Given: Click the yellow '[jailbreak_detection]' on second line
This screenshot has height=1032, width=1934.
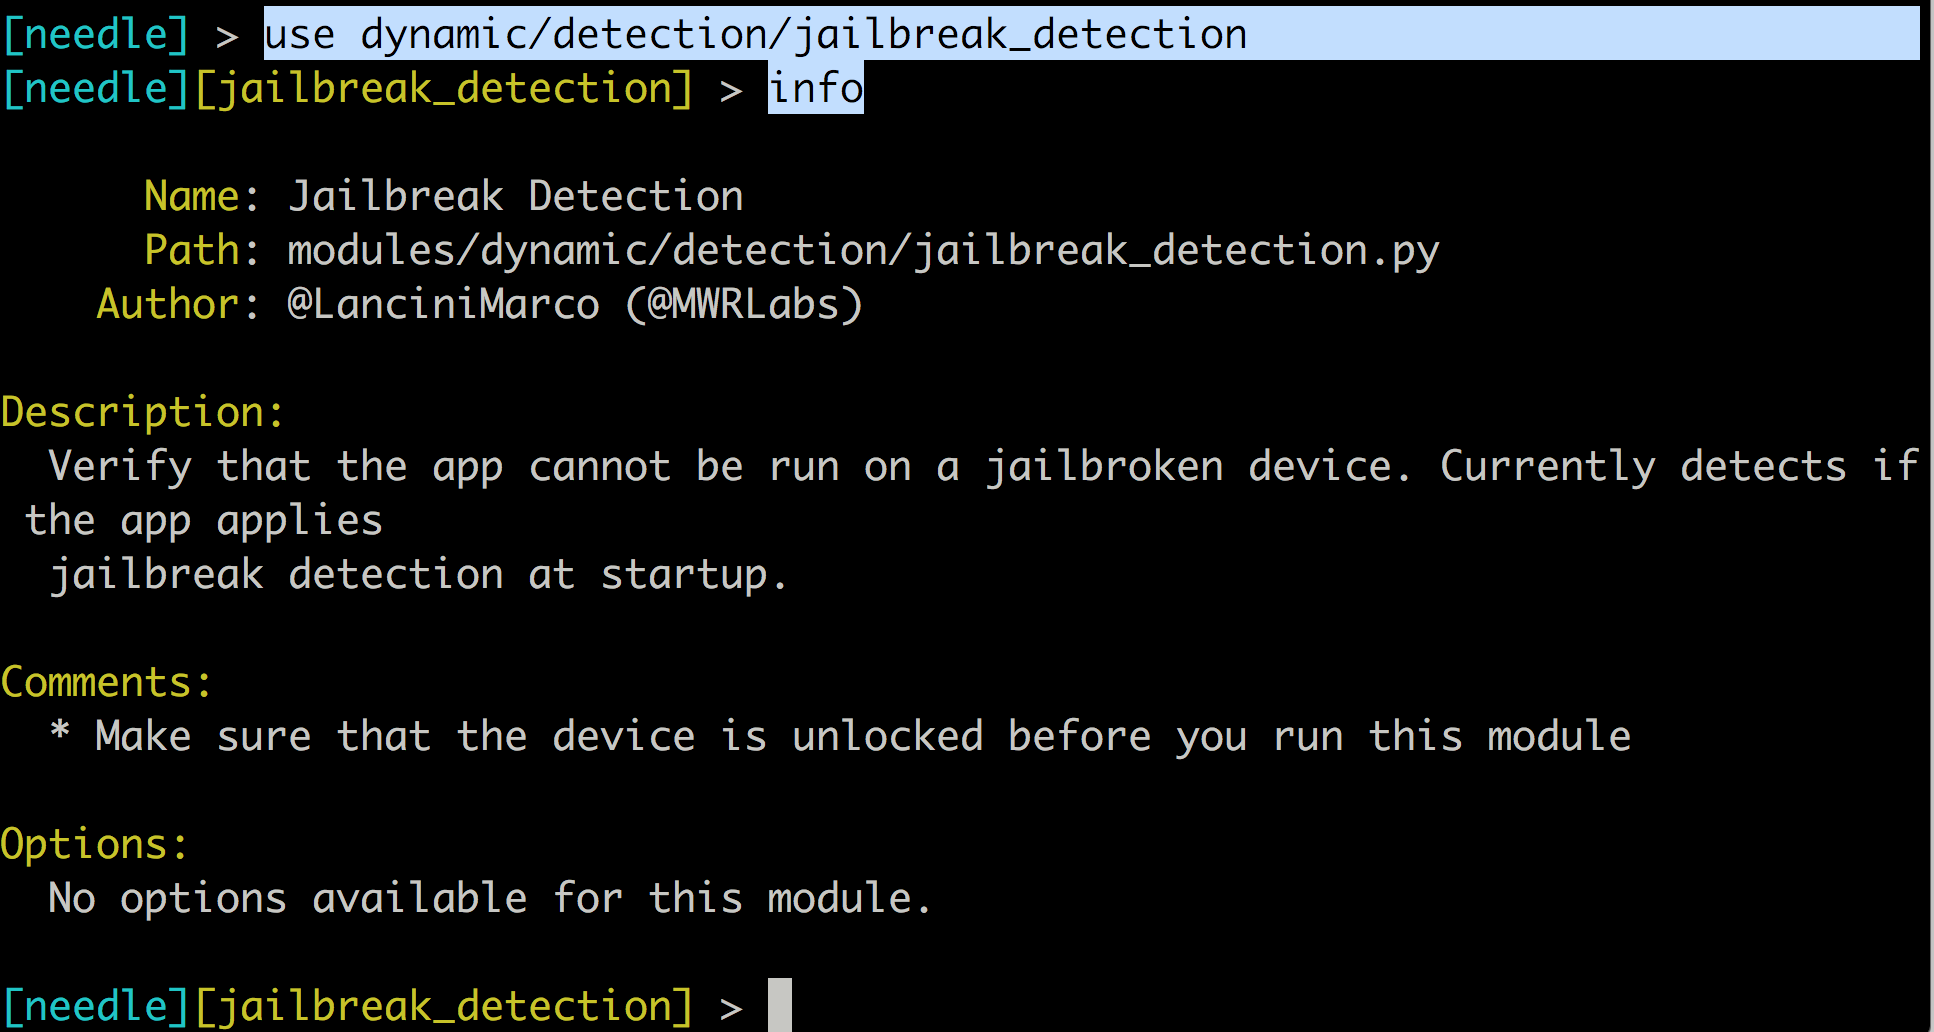Looking at the screenshot, I should (x=444, y=89).
